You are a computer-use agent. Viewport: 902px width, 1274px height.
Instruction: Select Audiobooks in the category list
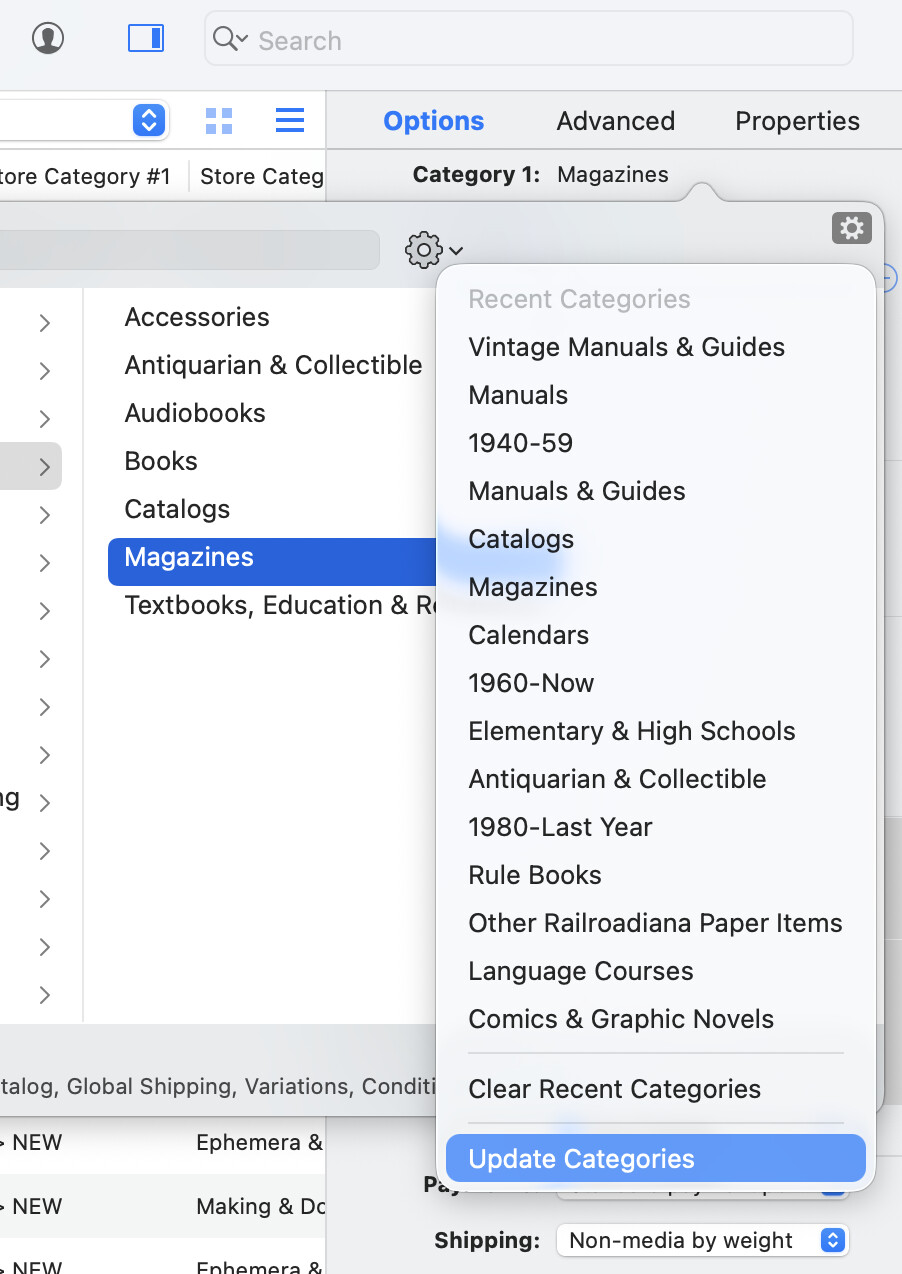[195, 413]
